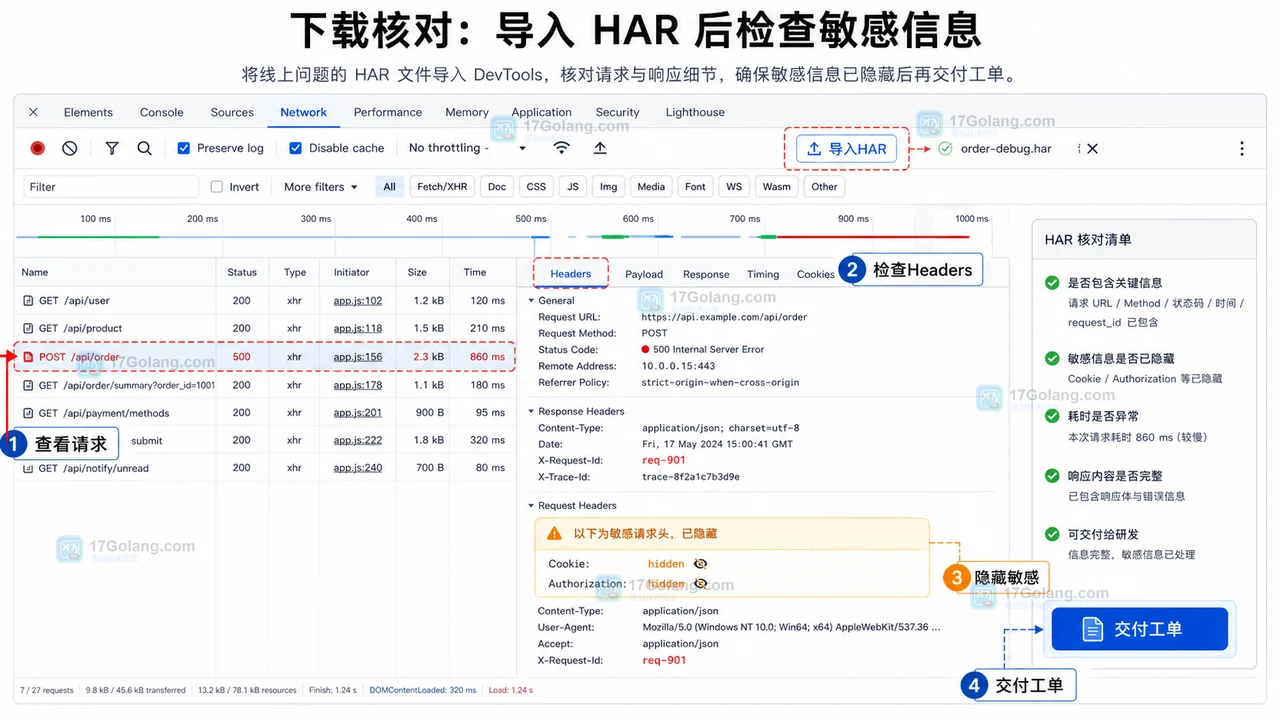Check item 是否包含关键信息
Screen dimensions: 1280x720
pos(1051,283)
